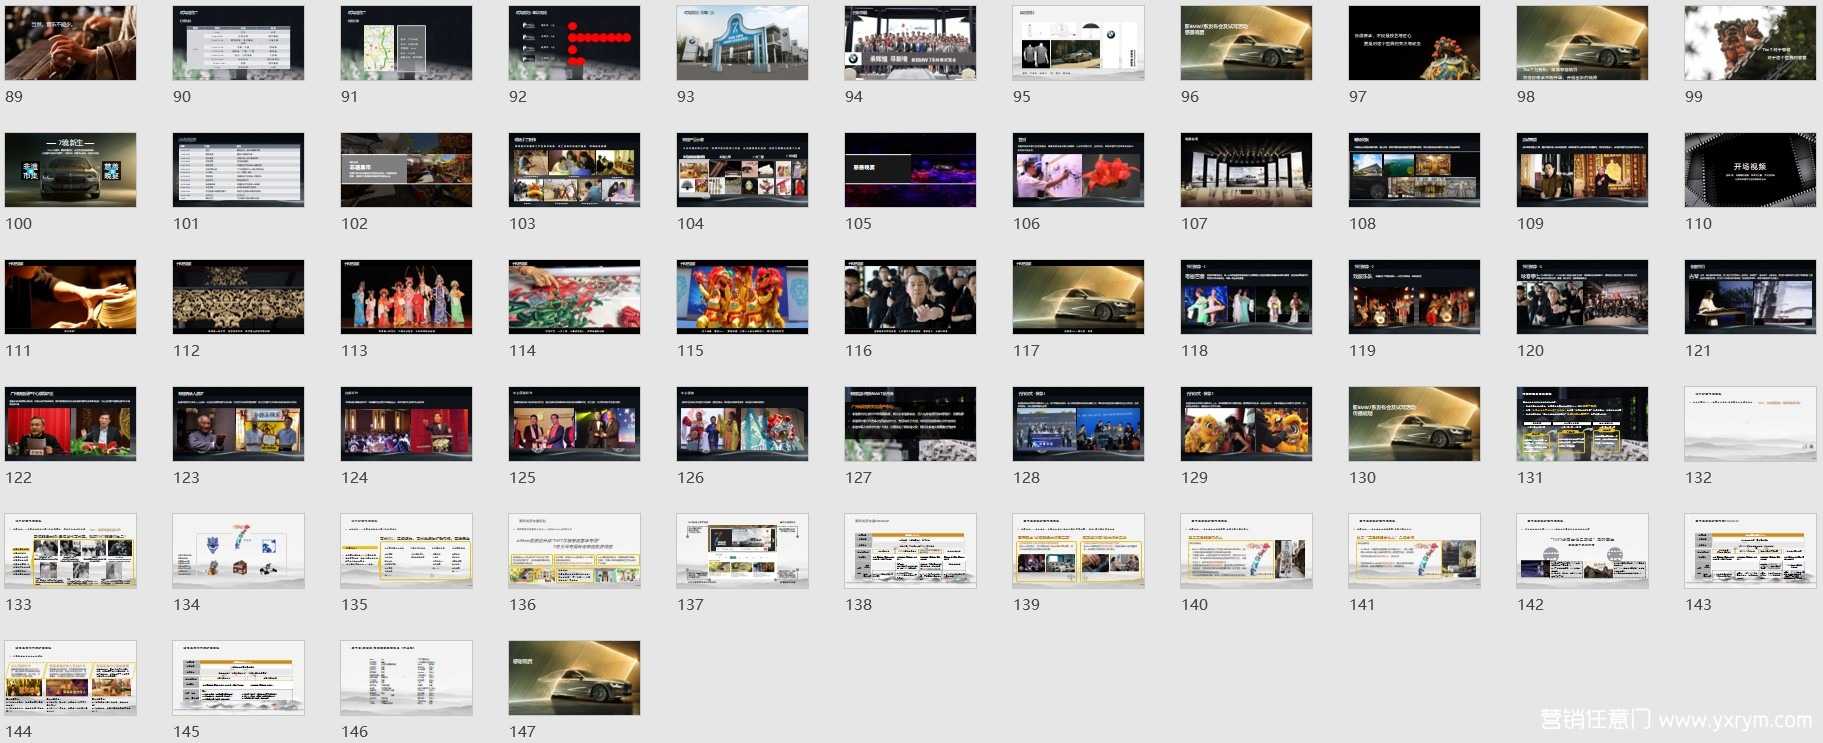1823x743 pixels.
Task: Open slide 105 with purple stage lighting
Action: click(910, 170)
